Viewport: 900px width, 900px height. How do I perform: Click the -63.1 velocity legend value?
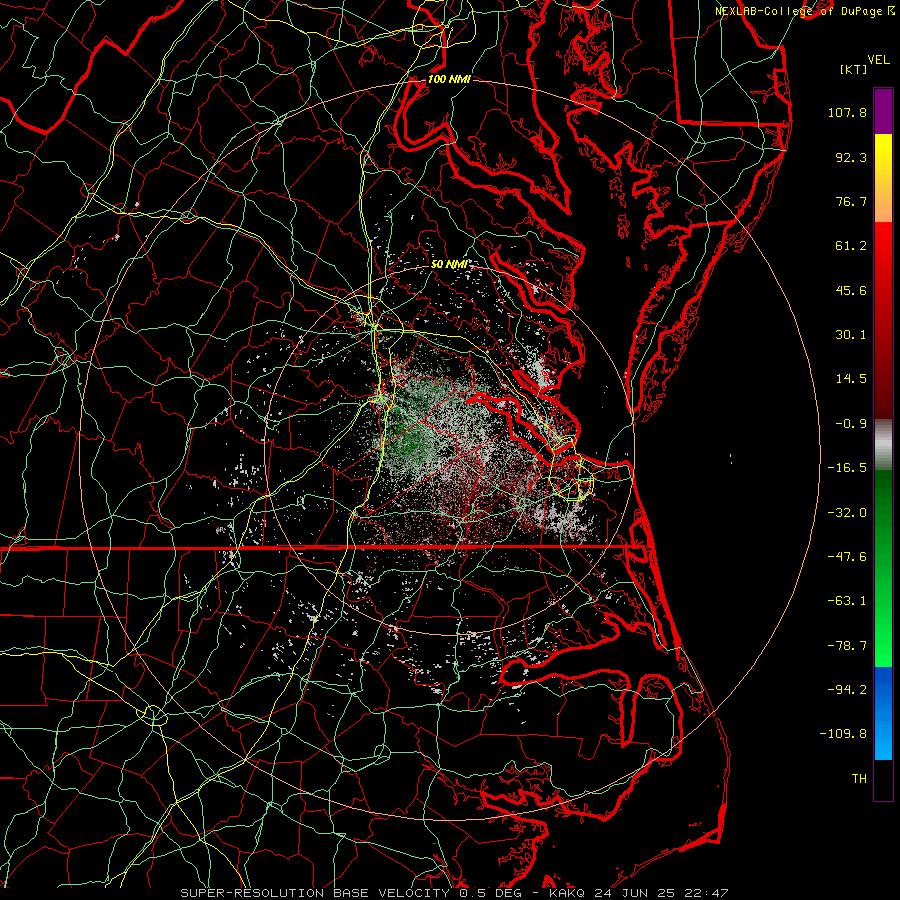(847, 601)
